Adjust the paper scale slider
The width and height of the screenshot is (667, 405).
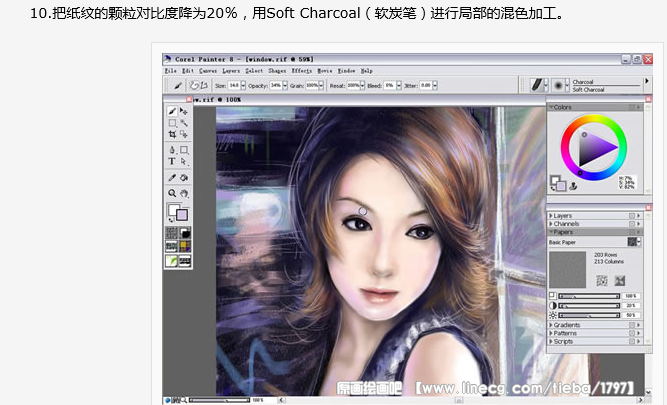[589, 296]
